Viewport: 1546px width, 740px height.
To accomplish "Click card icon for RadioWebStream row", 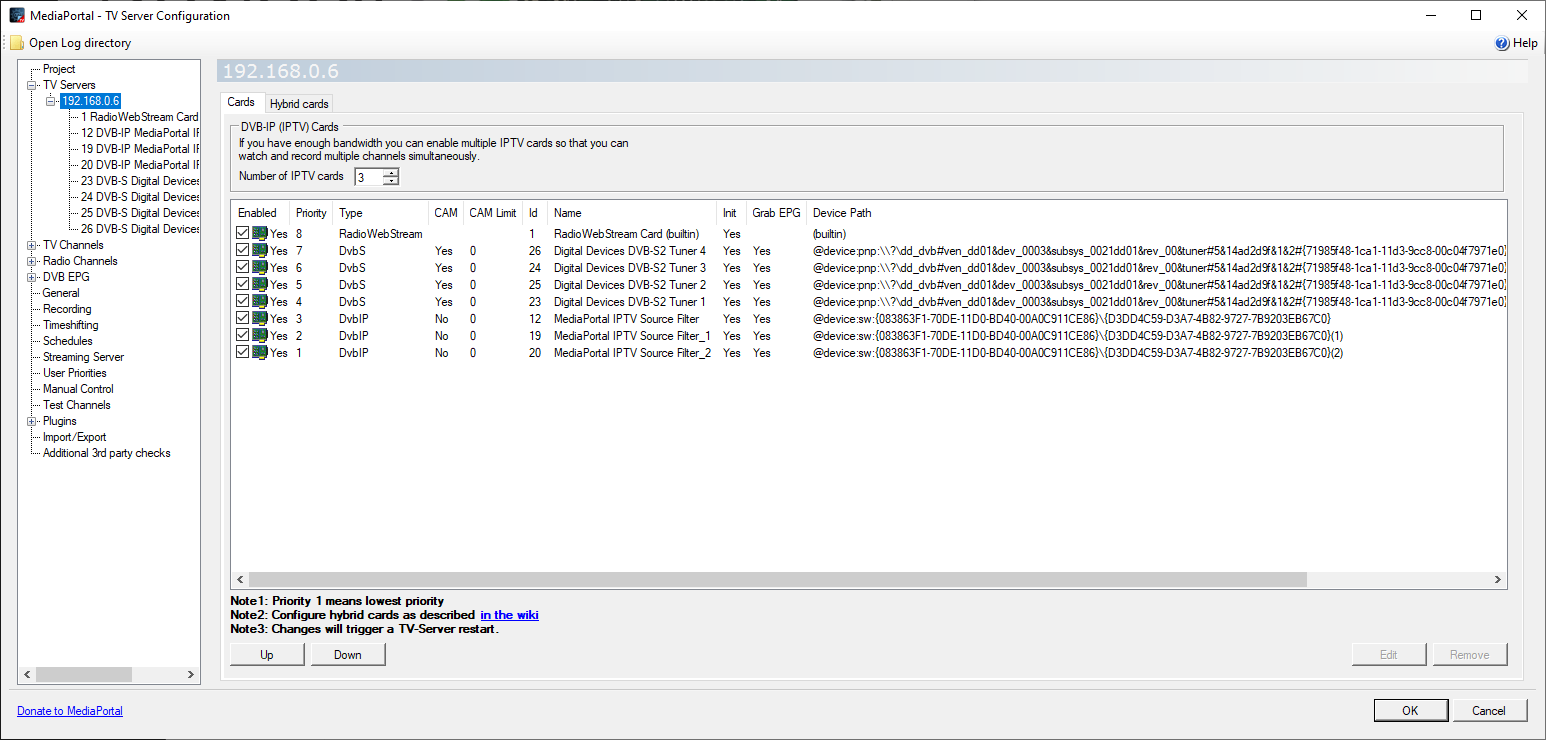I will point(260,233).
